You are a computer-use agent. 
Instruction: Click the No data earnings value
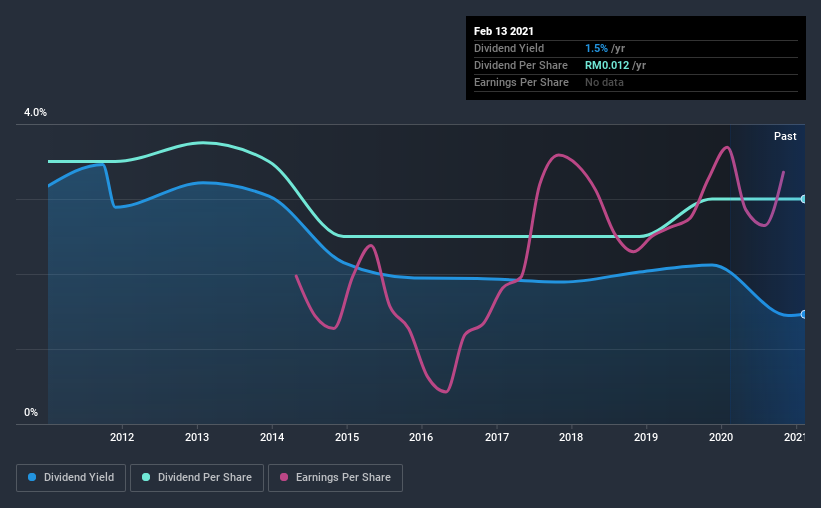click(x=604, y=82)
